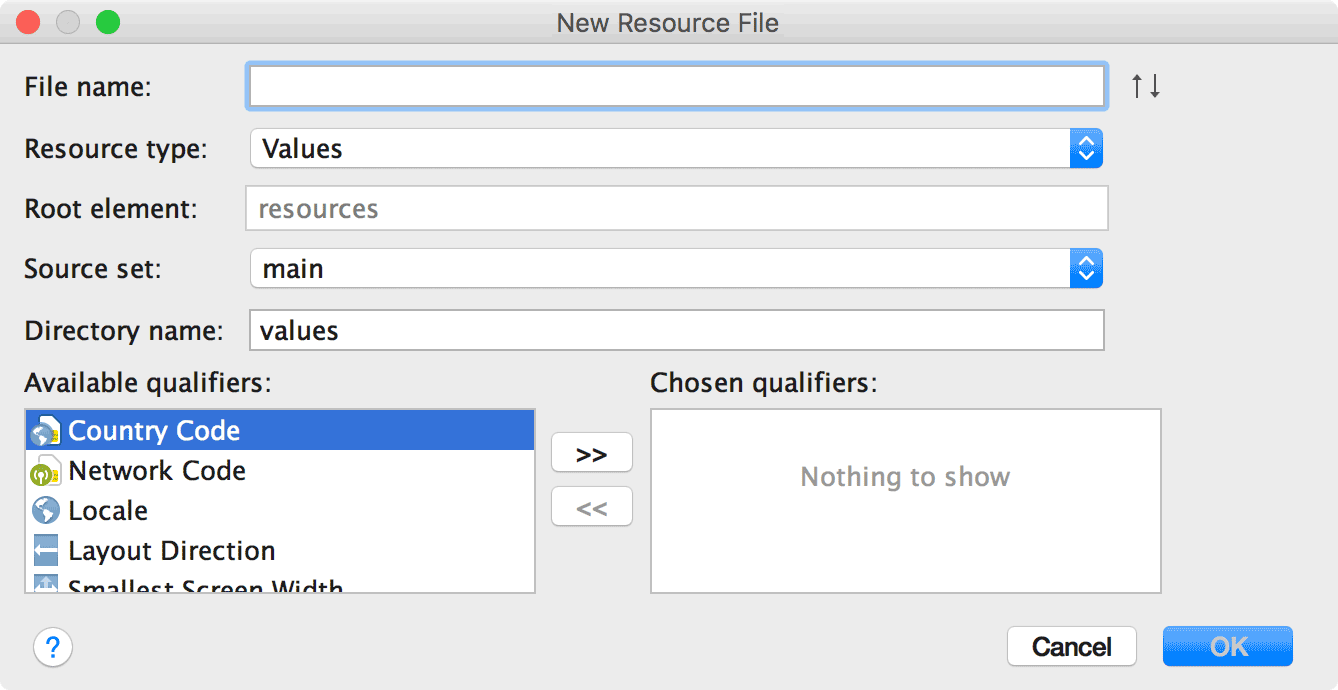
Task: Select Country Code in Available qualifiers
Action: coord(154,431)
